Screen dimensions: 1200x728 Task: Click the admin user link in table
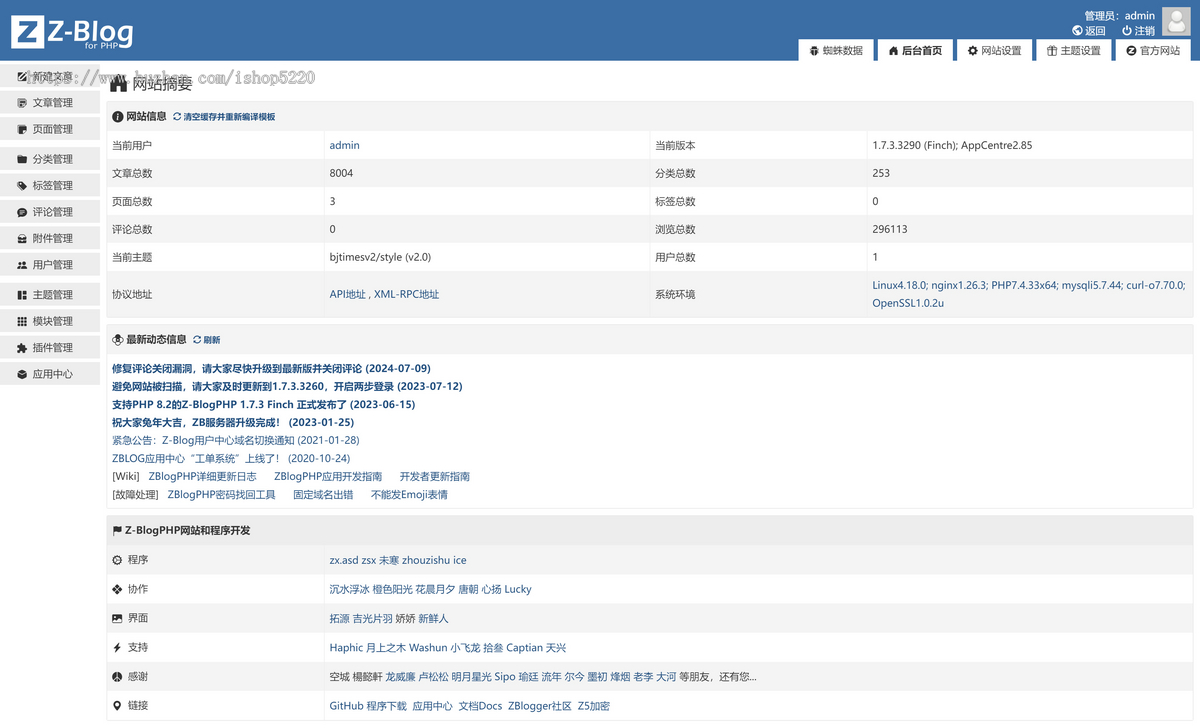pos(344,145)
